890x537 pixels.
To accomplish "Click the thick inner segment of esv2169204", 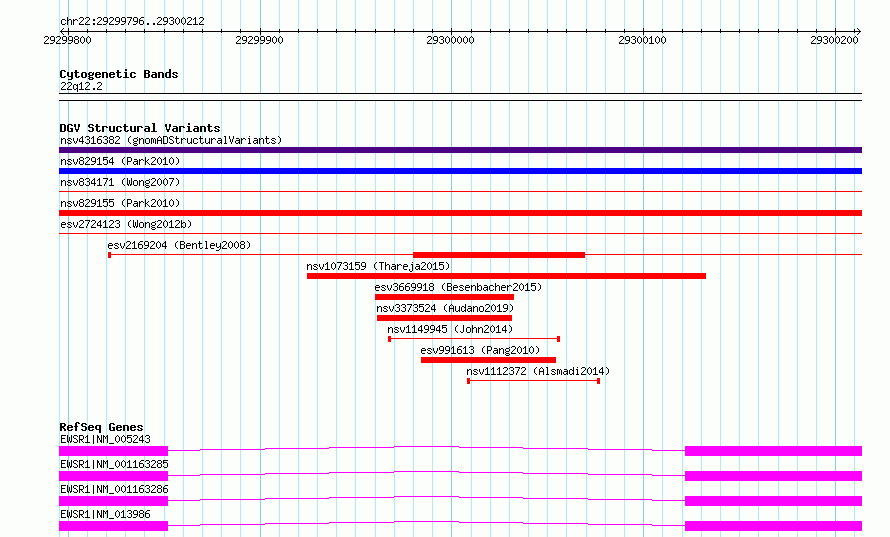I will tap(499, 255).
